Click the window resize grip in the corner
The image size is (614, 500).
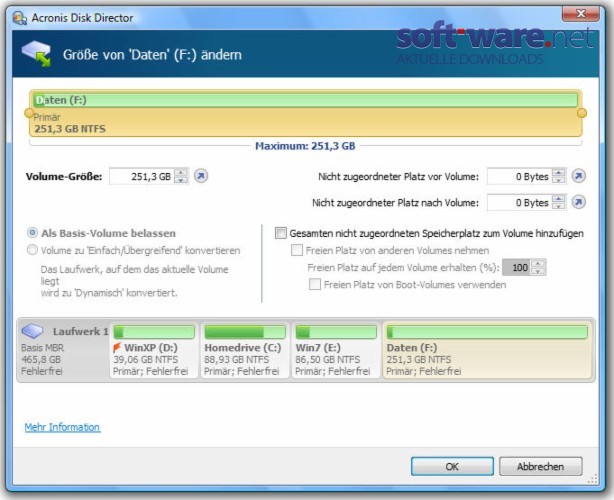(593, 479)
